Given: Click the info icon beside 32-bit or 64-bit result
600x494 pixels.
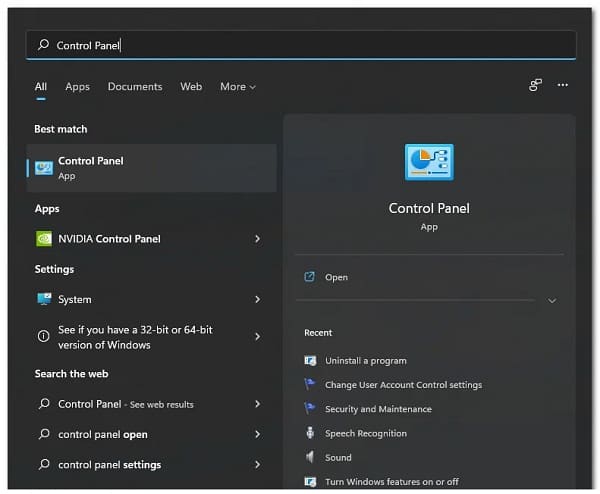Looking at the screenshot, I should point(44,336).
